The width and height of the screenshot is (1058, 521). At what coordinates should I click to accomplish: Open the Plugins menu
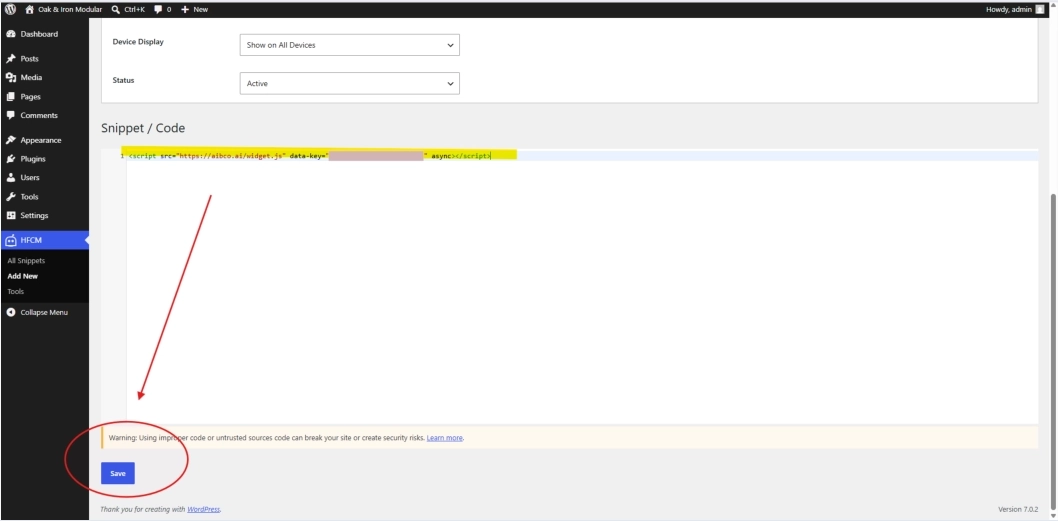[x=45, y=159]
